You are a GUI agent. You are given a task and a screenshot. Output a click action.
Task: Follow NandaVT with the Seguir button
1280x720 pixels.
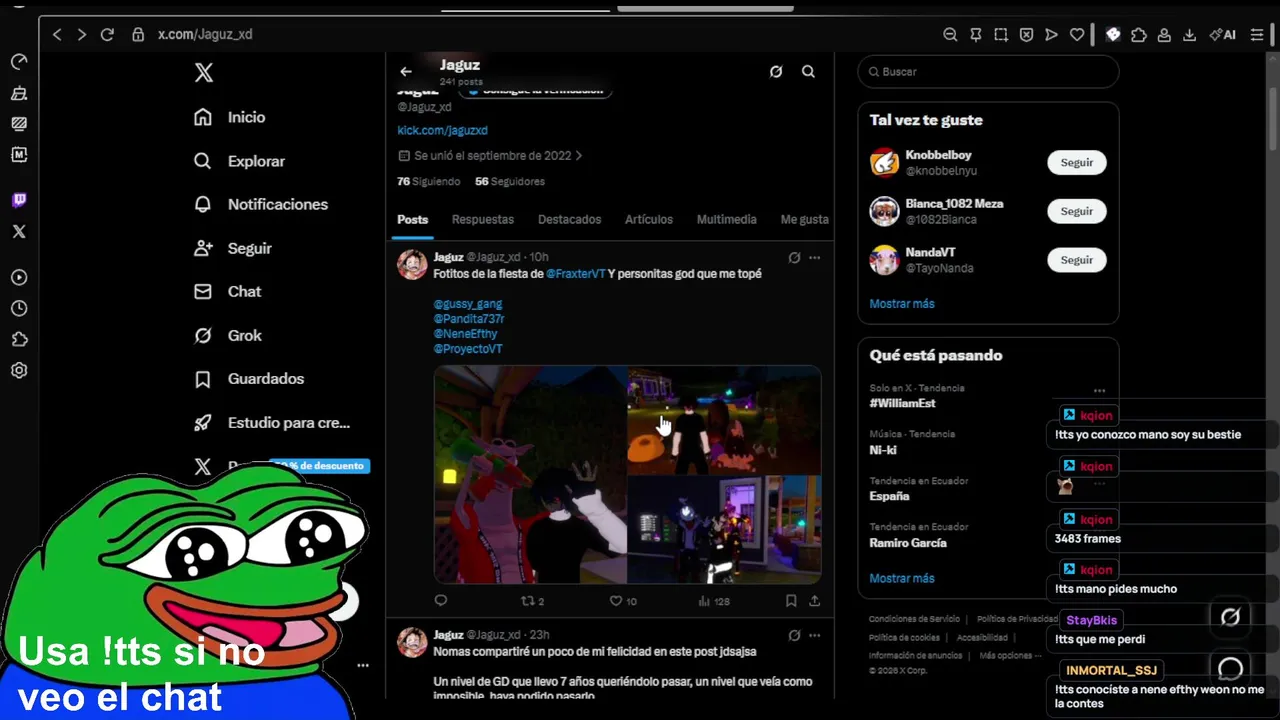(1077, 260)
